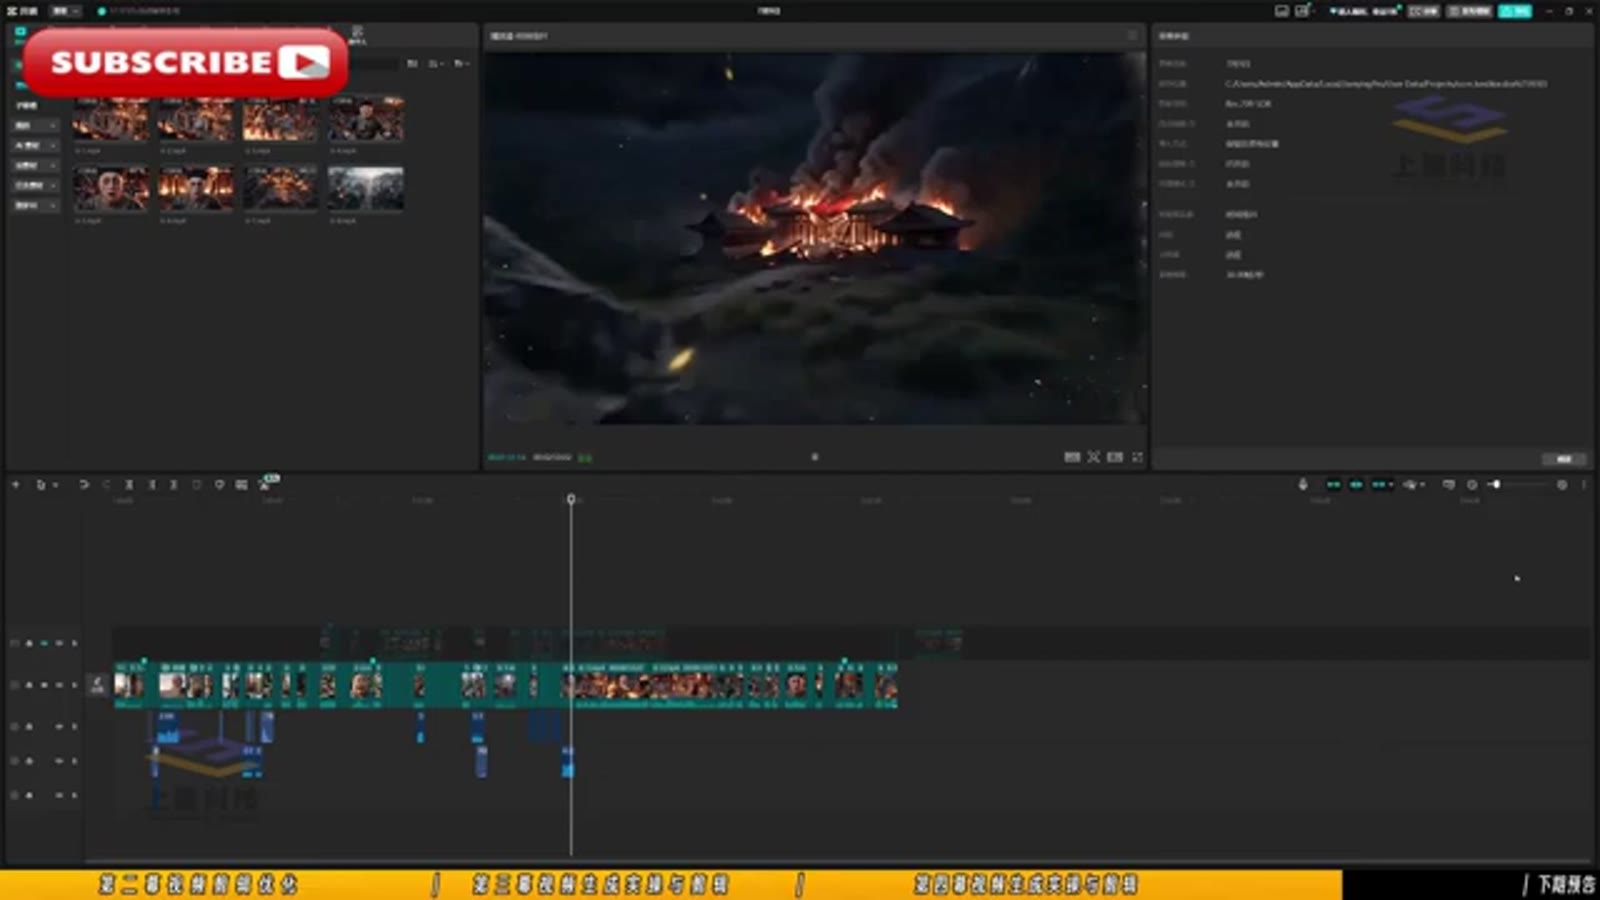Screen dimensions: 1600x900
Task: Open the digital human tab in top panel
Action: [x=357, y=35]
